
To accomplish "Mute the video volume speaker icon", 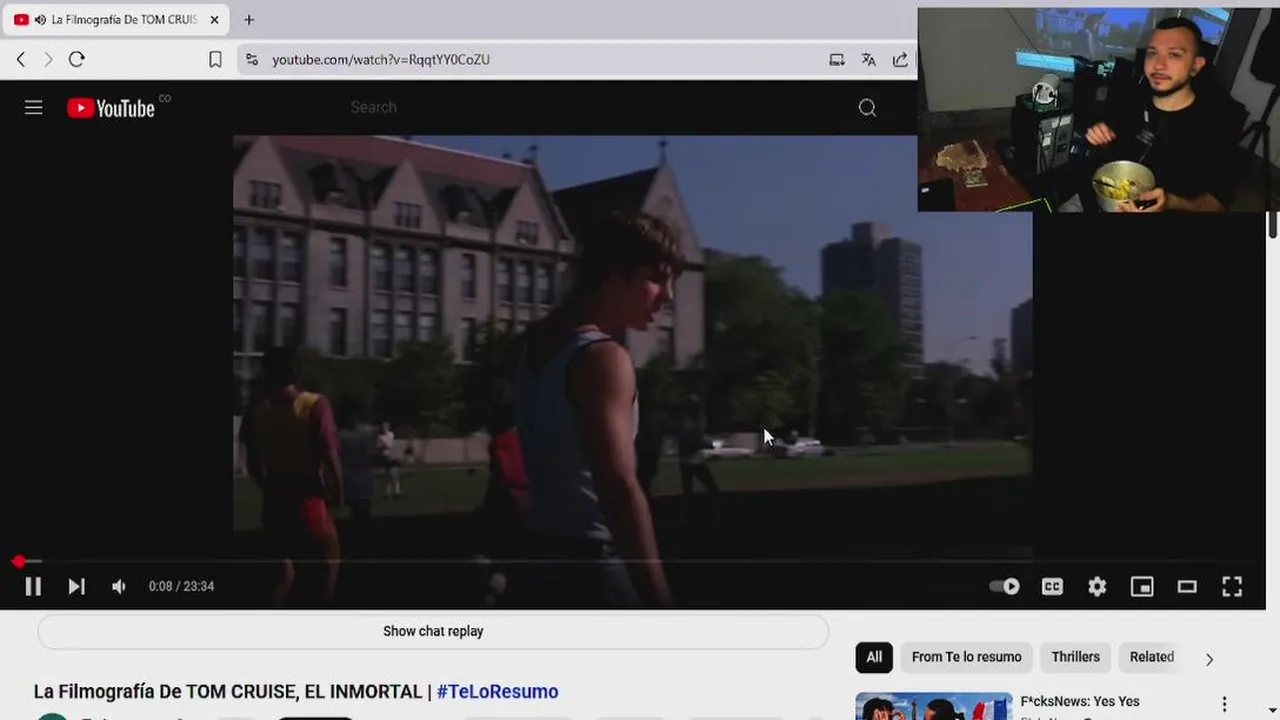I will pyautogui.click(x=119, y=587).
